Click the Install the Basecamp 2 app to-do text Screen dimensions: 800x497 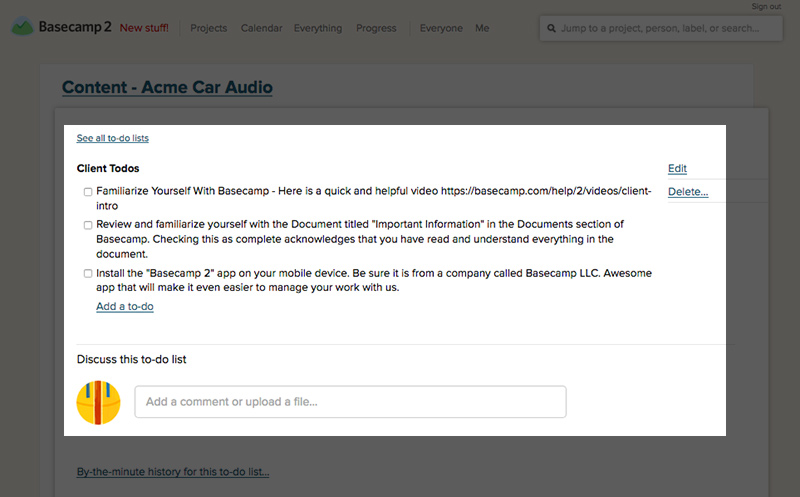[x=374, y=280]
